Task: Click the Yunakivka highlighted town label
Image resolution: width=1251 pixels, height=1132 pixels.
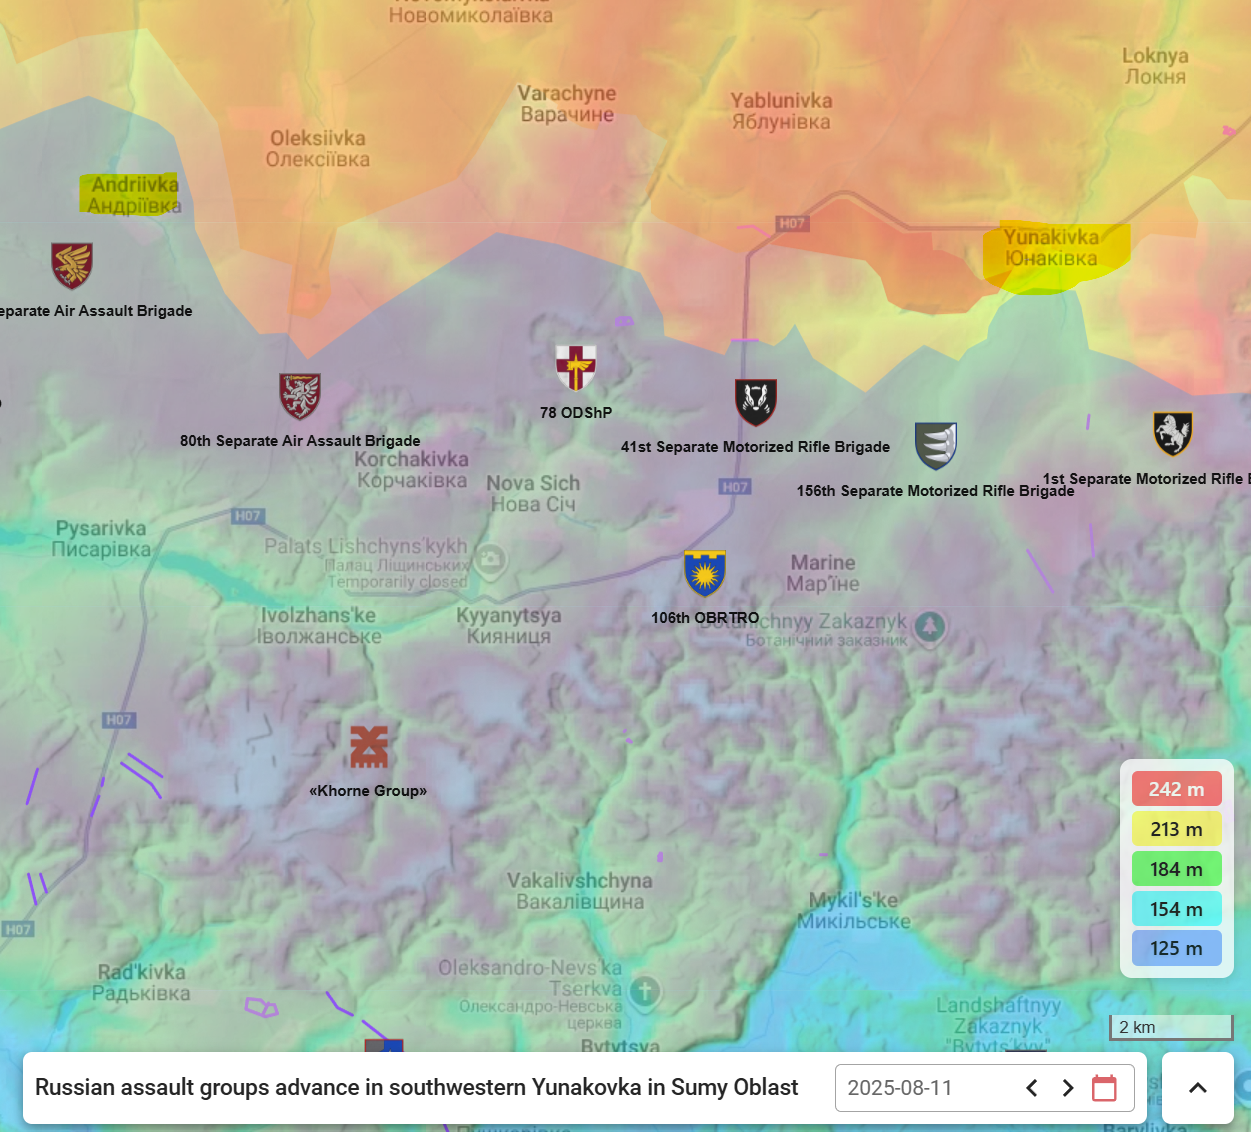Action: point(1051,248)
